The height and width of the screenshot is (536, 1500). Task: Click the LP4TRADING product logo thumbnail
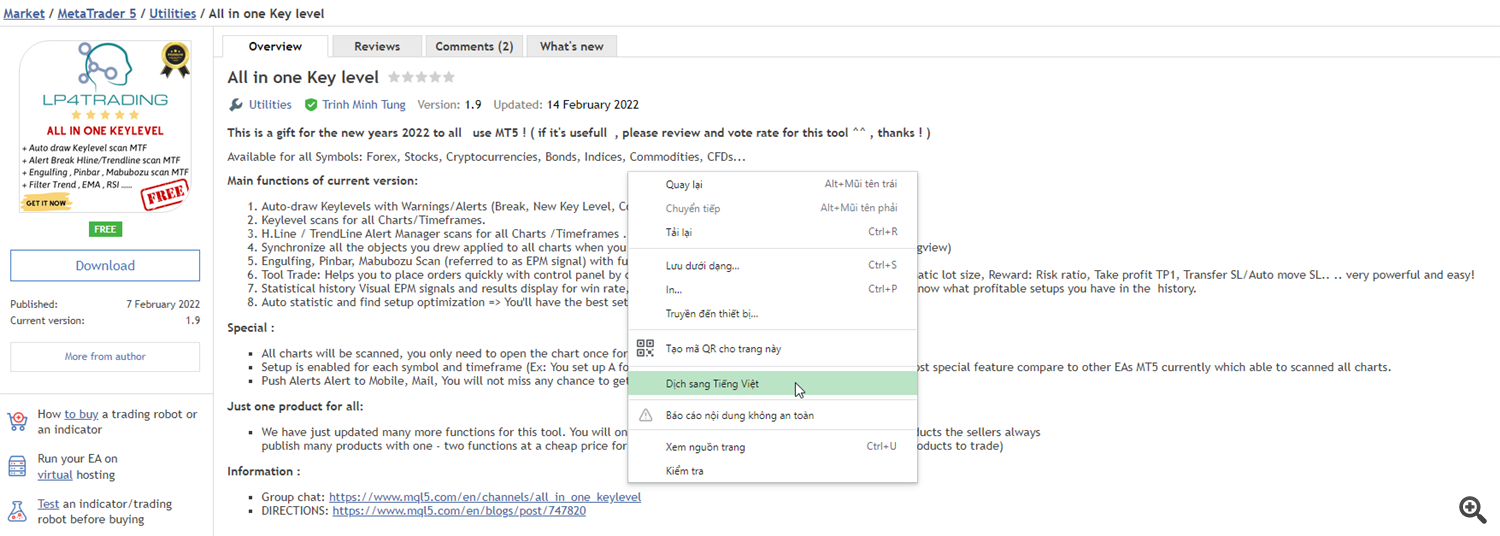[105, 127]
